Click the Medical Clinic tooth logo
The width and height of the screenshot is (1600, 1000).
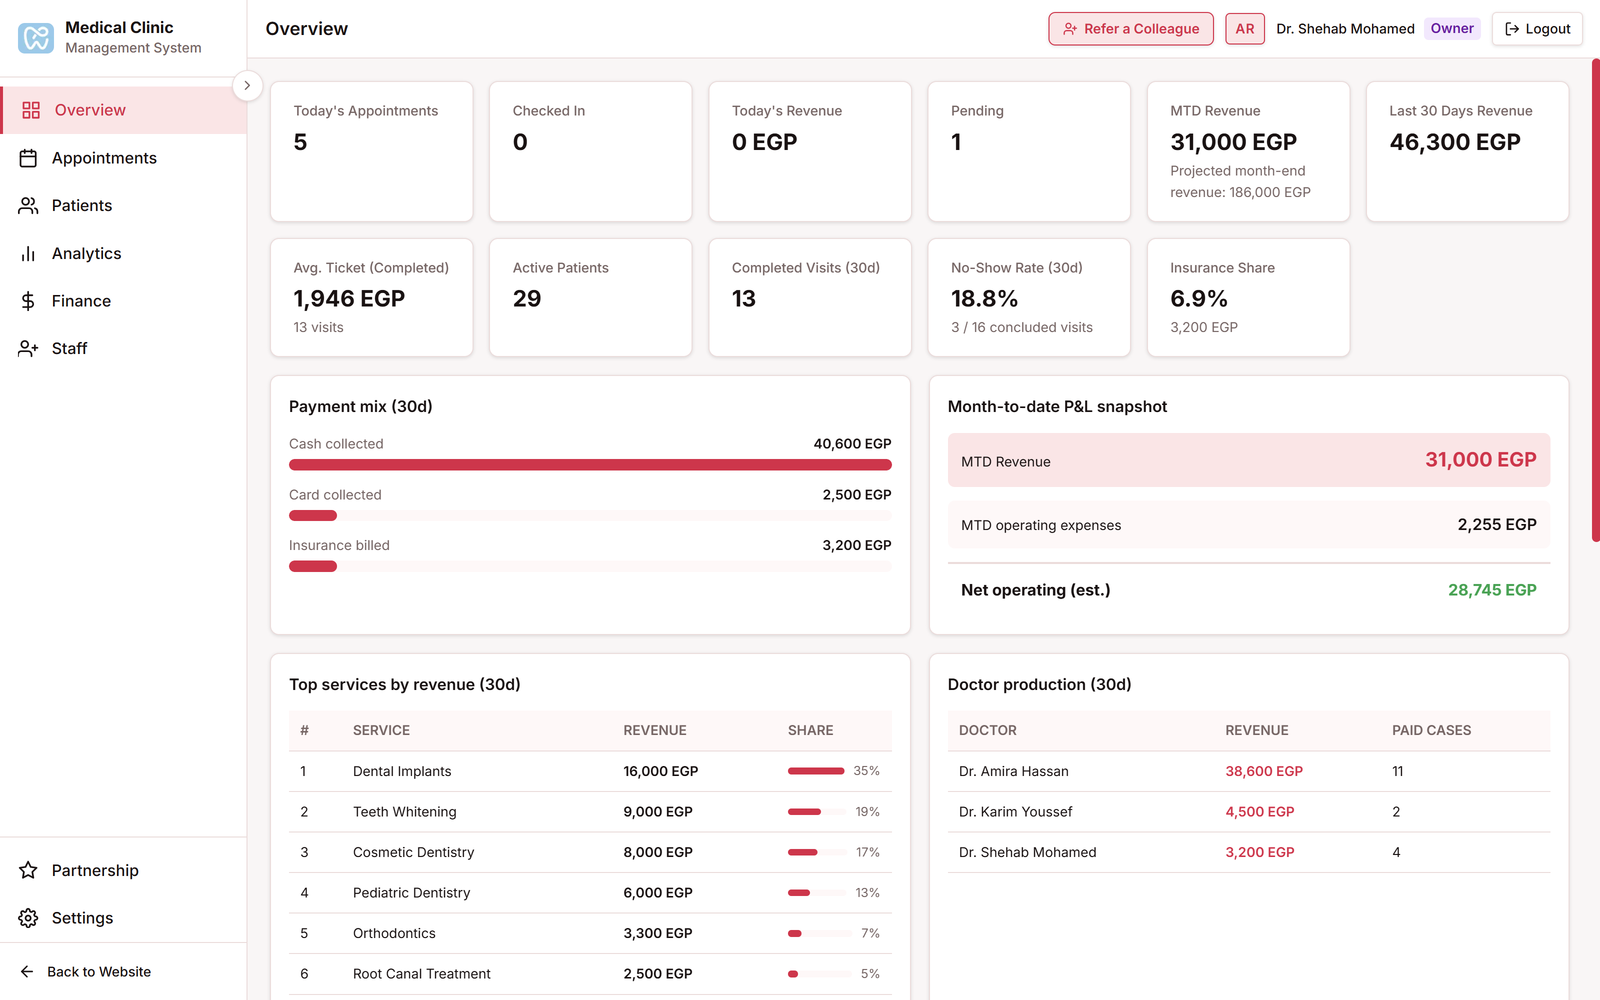(36, 38)
